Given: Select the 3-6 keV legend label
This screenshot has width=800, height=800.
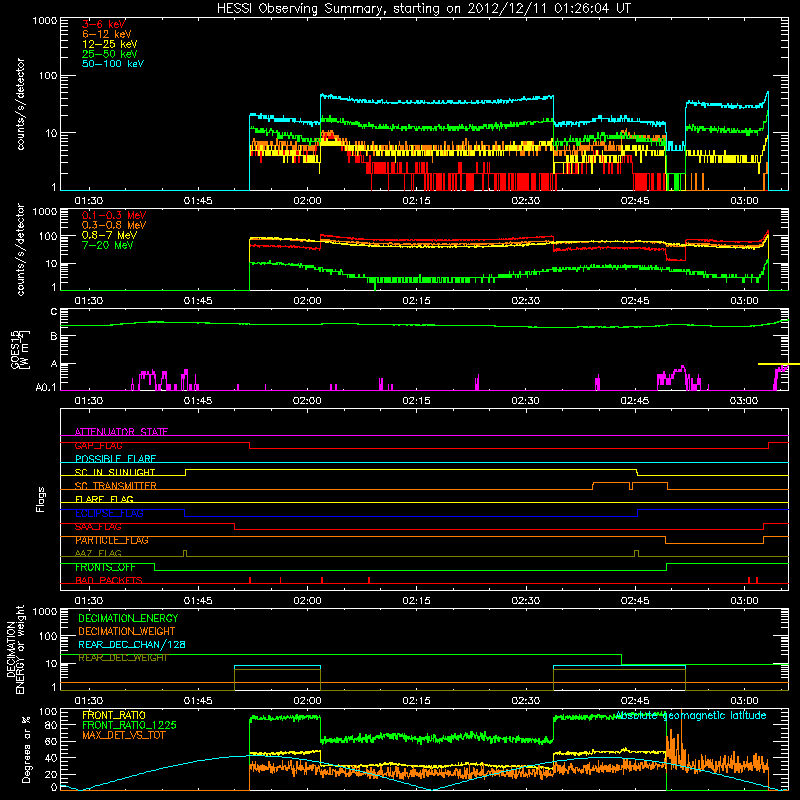Looking at the screenshot, I should point(104,24).
